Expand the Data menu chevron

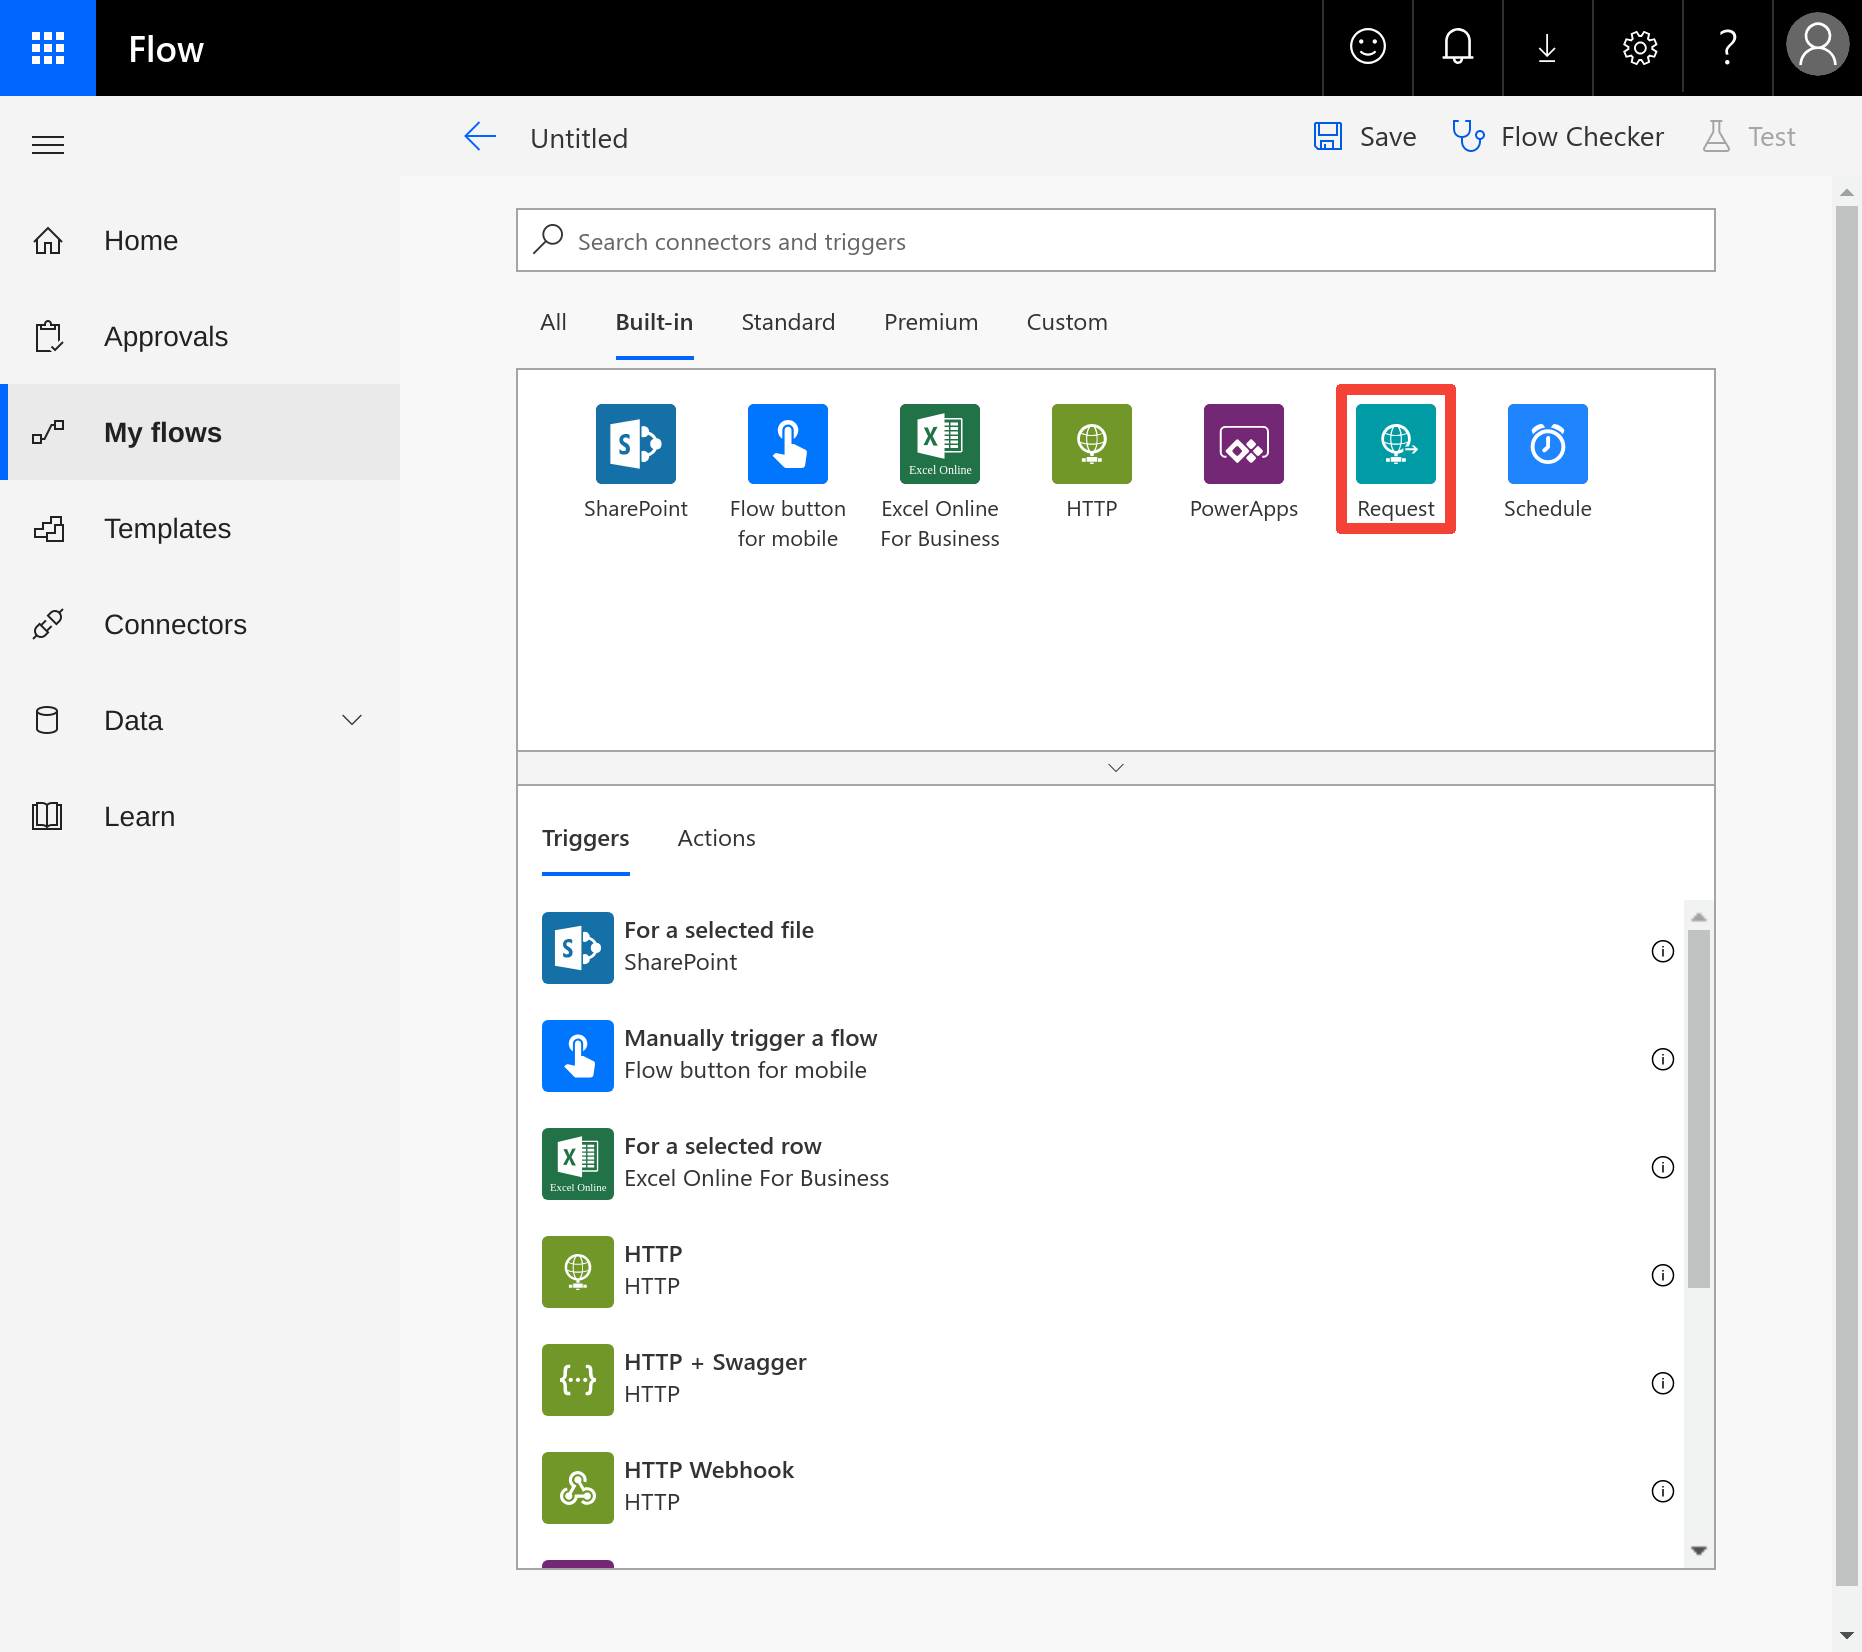[x=352, y=720]
